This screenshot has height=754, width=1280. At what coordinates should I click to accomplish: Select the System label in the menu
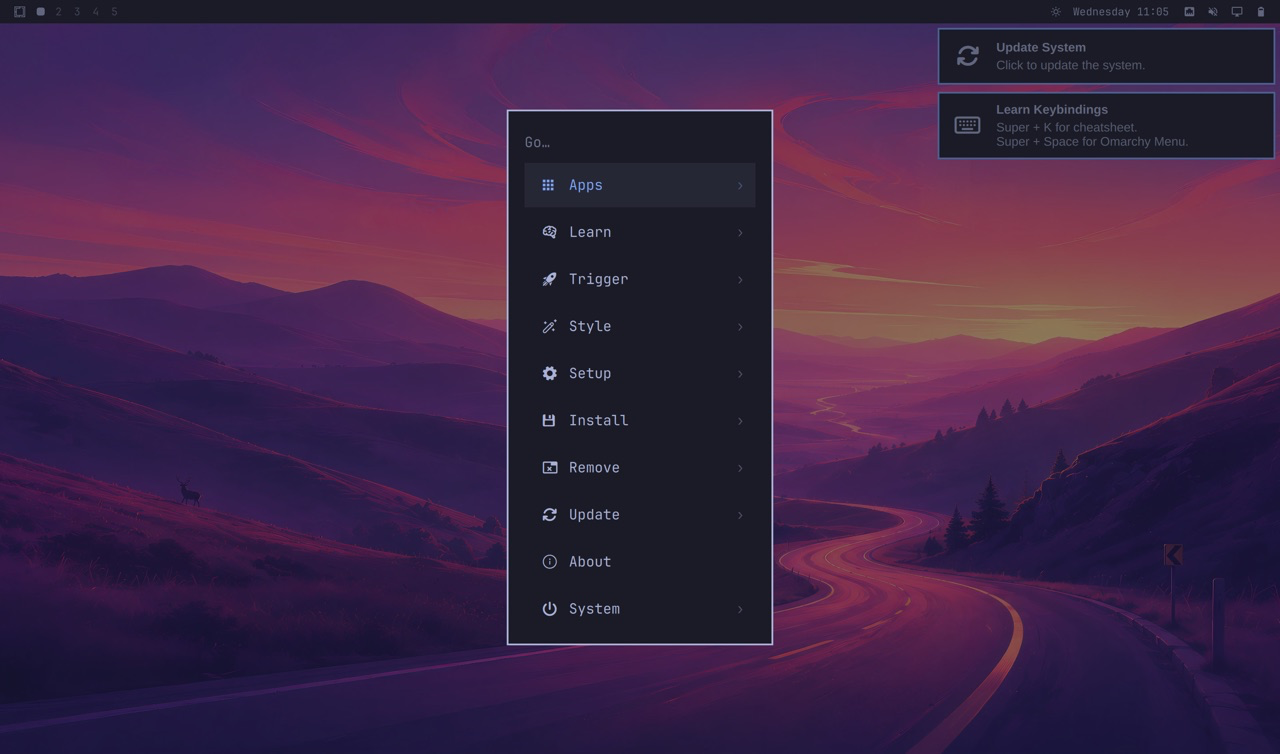pos(594,608)
